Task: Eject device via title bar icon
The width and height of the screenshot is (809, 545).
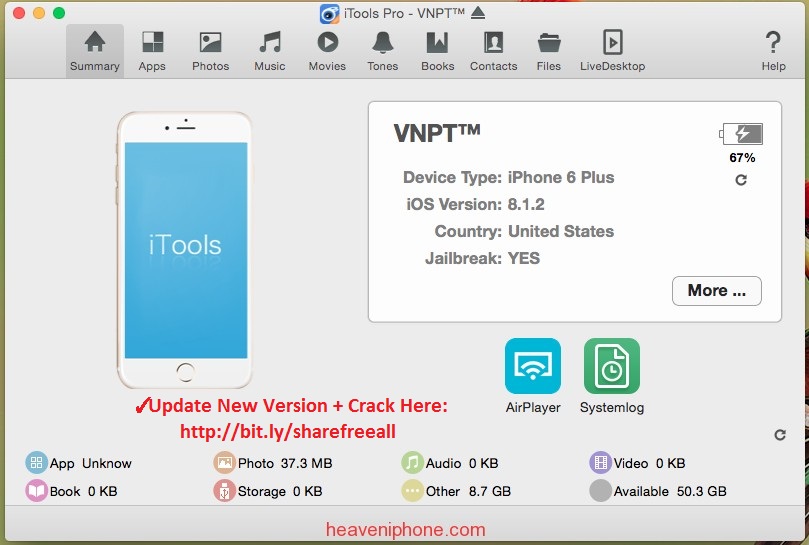Action: coord(478,13)
